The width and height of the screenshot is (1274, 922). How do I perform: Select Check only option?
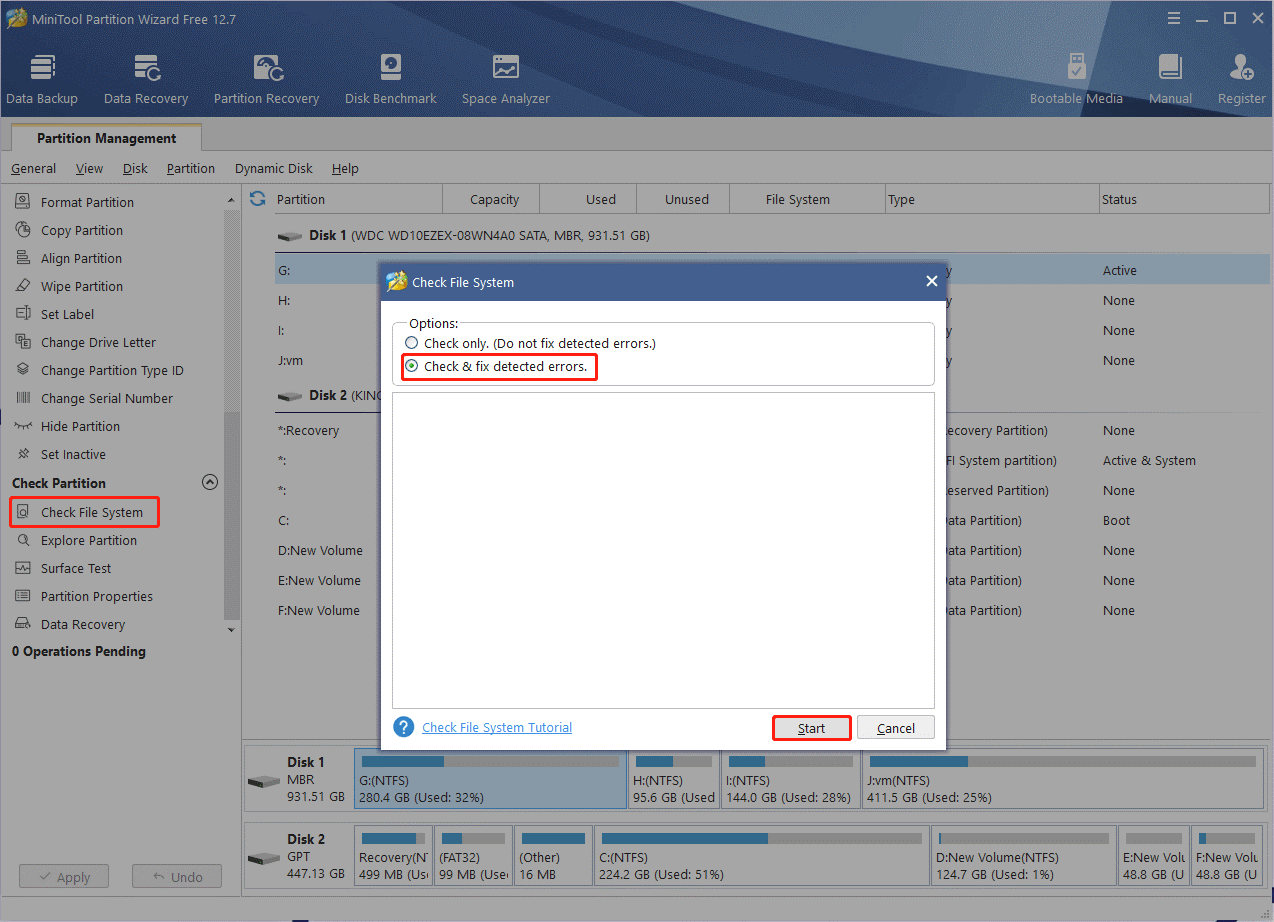tap(531, 343)
